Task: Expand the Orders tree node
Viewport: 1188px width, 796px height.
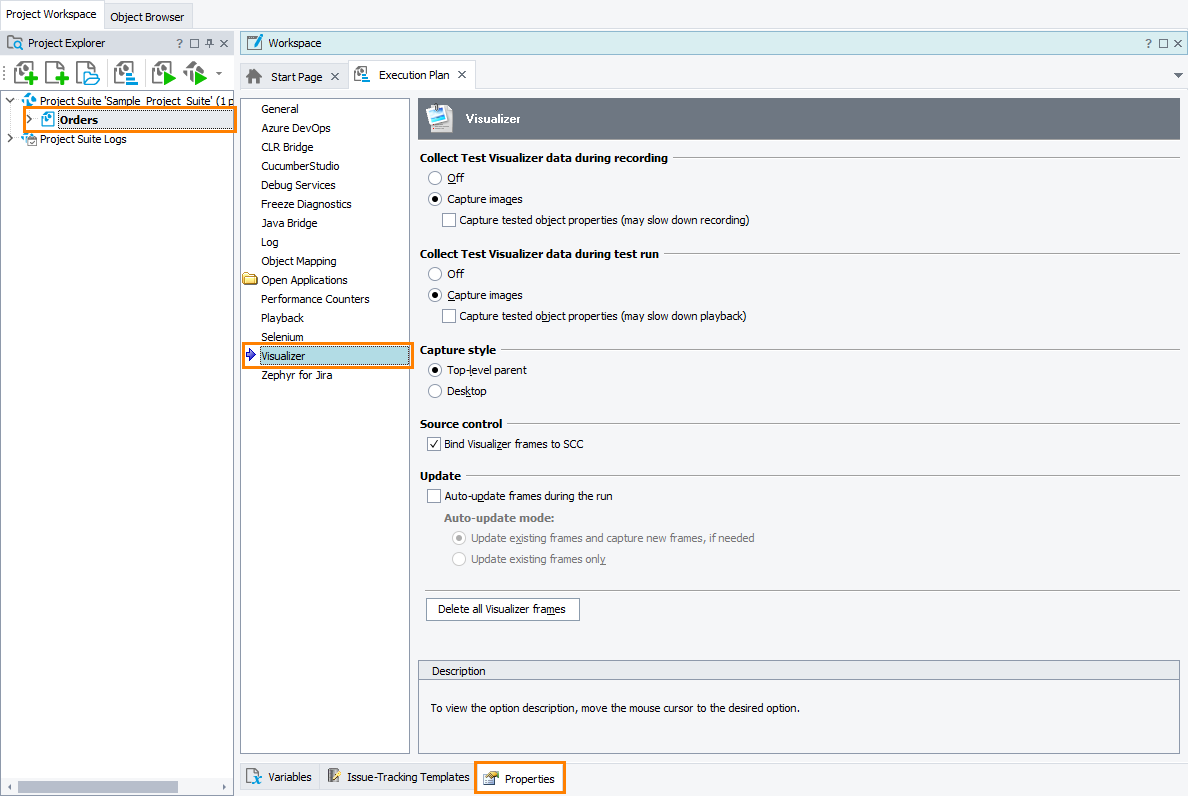Action: (28, 119)
